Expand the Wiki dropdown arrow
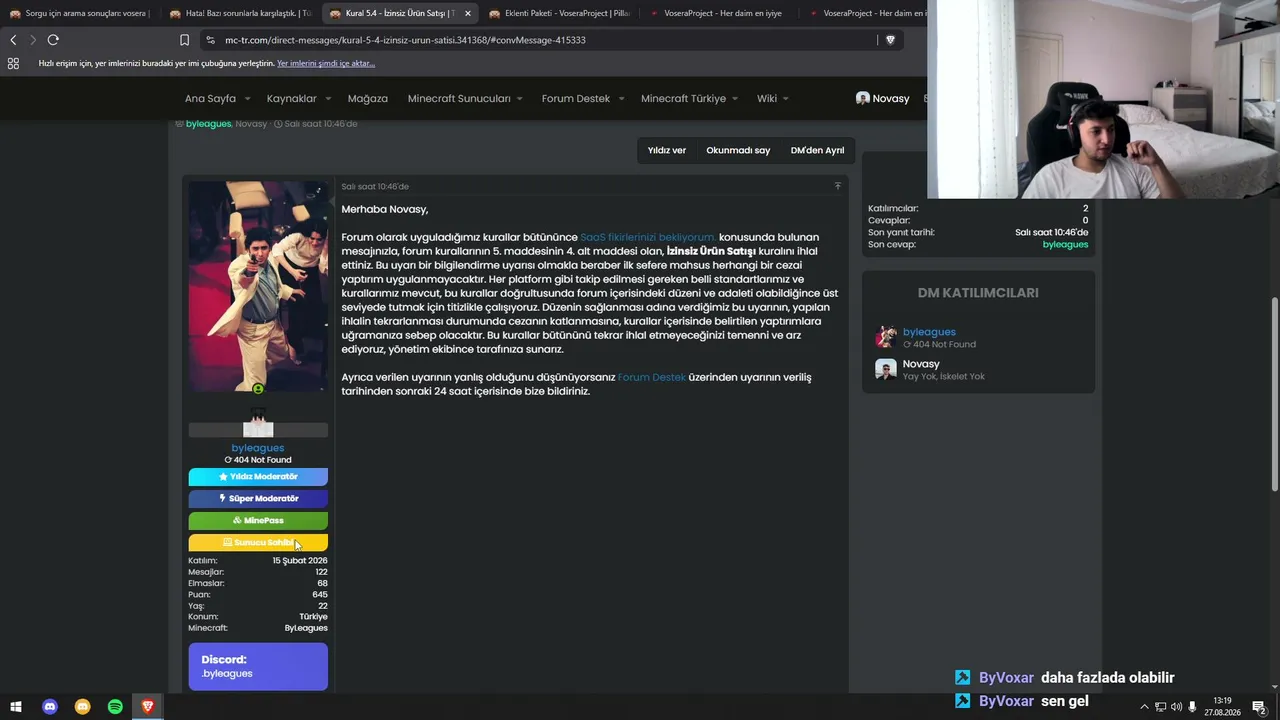This screenshot has height=720, width=1280. coord(786,99)
